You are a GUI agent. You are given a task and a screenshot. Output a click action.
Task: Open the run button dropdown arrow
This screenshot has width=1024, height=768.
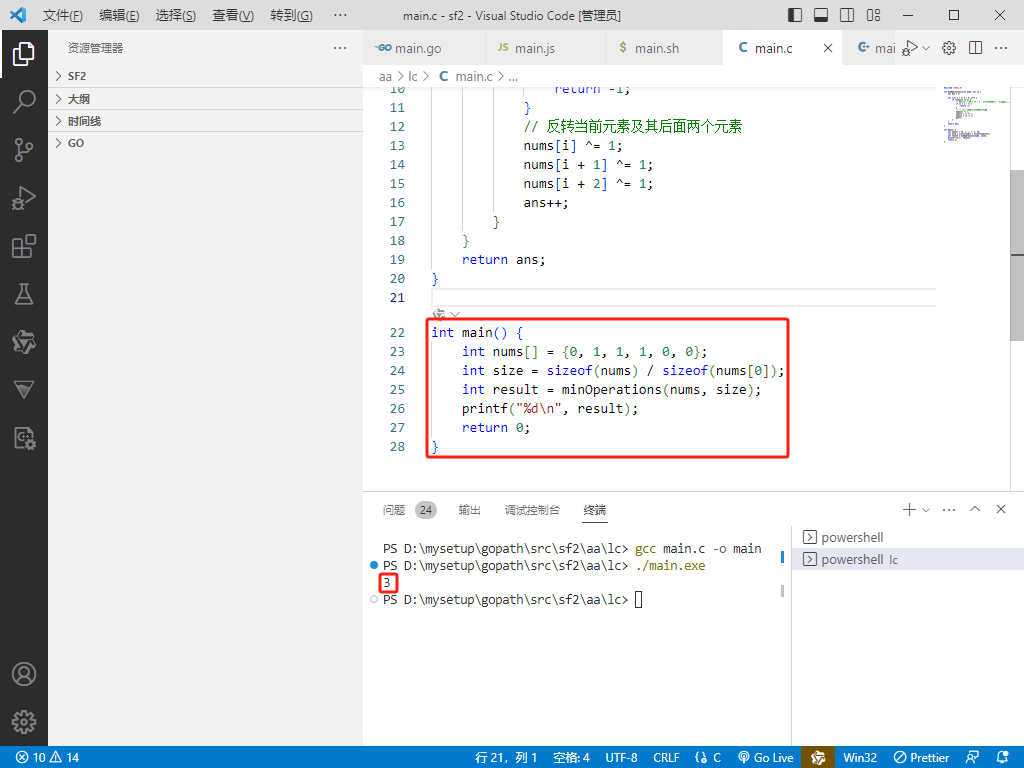pos(926,48)
